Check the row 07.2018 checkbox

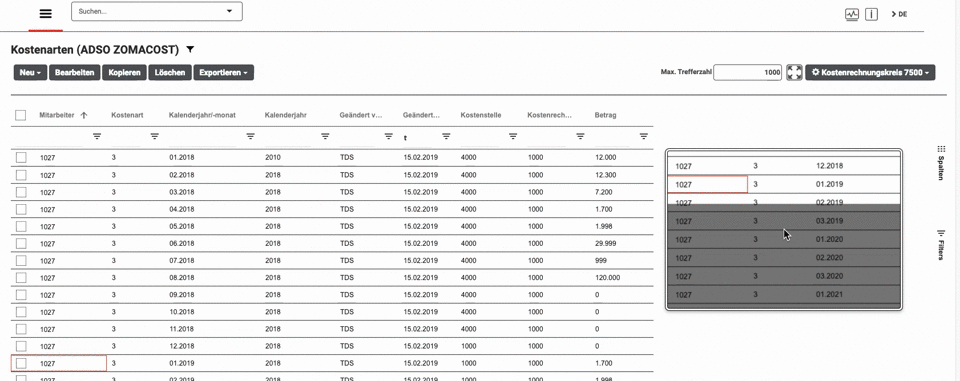click(21, 260)
